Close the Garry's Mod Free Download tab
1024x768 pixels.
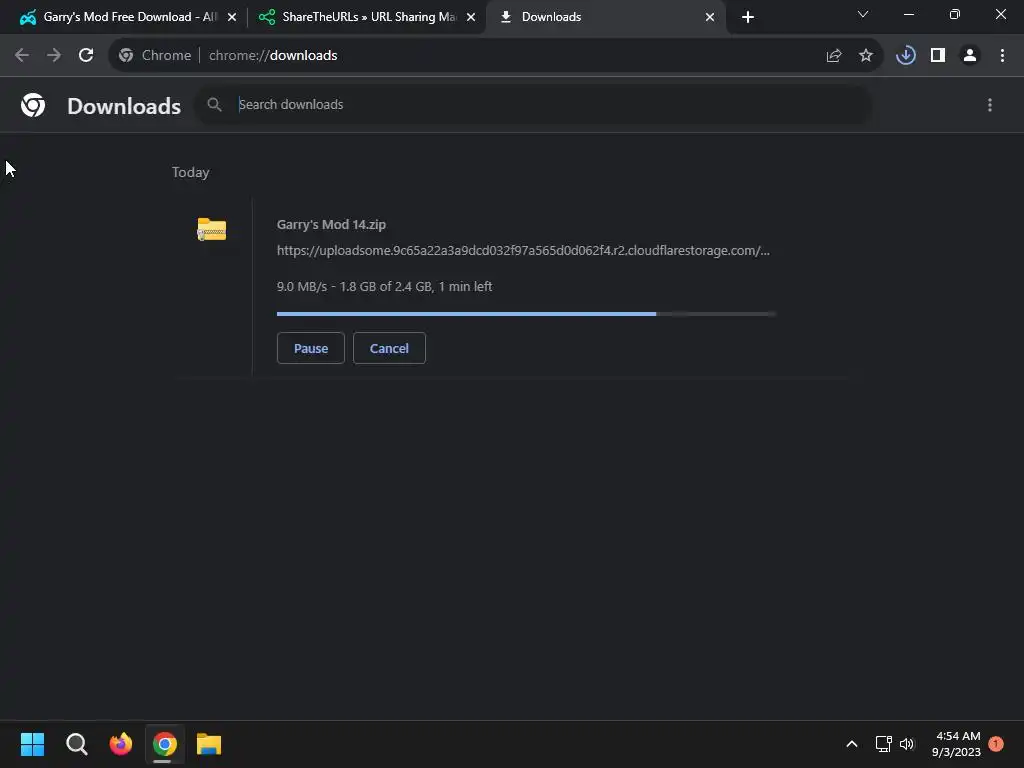coord(232,17)
